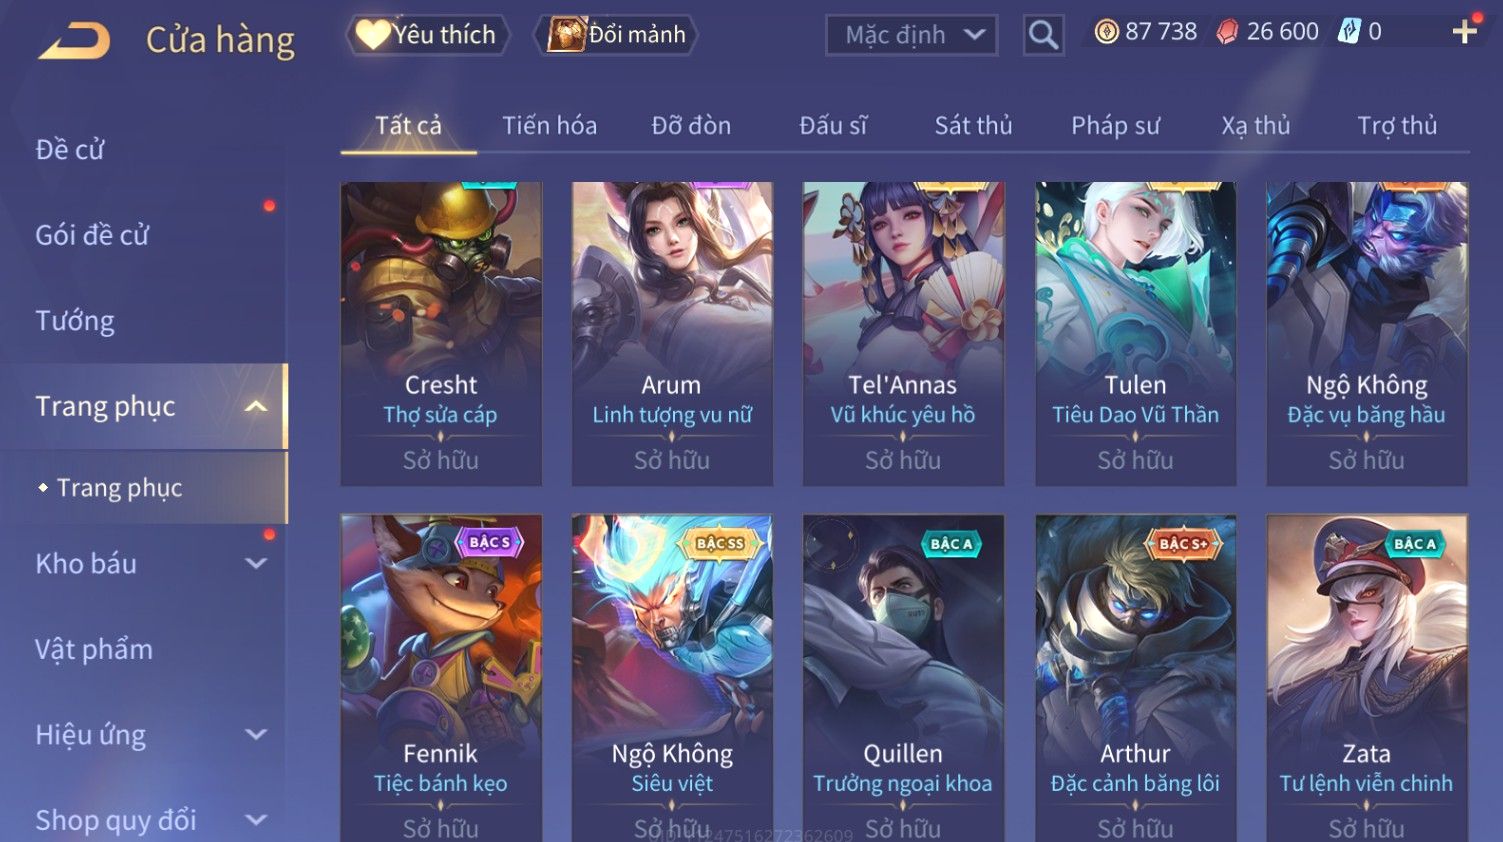Viewport: 1503px width, 842px height.
Task: Open the Mặc định sort dropdown
Action: tap(912, 35)
